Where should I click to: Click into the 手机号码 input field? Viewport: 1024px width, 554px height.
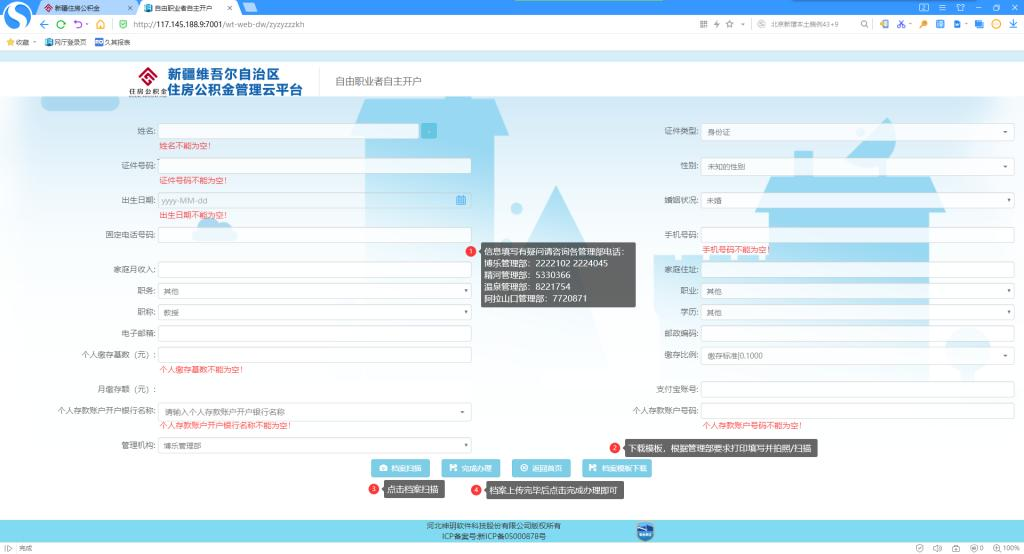point(857,235)
